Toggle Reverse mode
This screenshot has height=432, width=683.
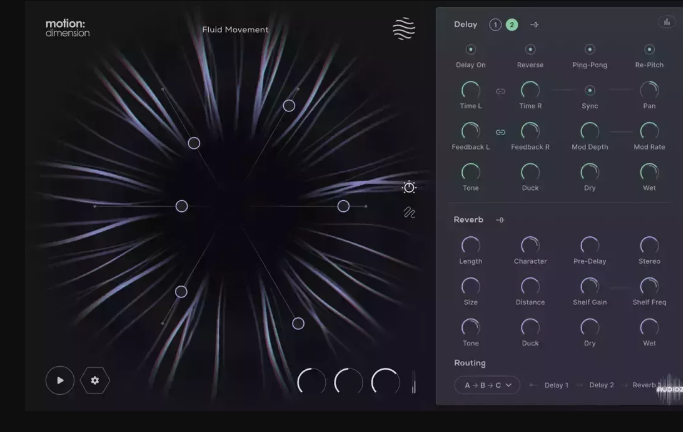pos(530,50)
